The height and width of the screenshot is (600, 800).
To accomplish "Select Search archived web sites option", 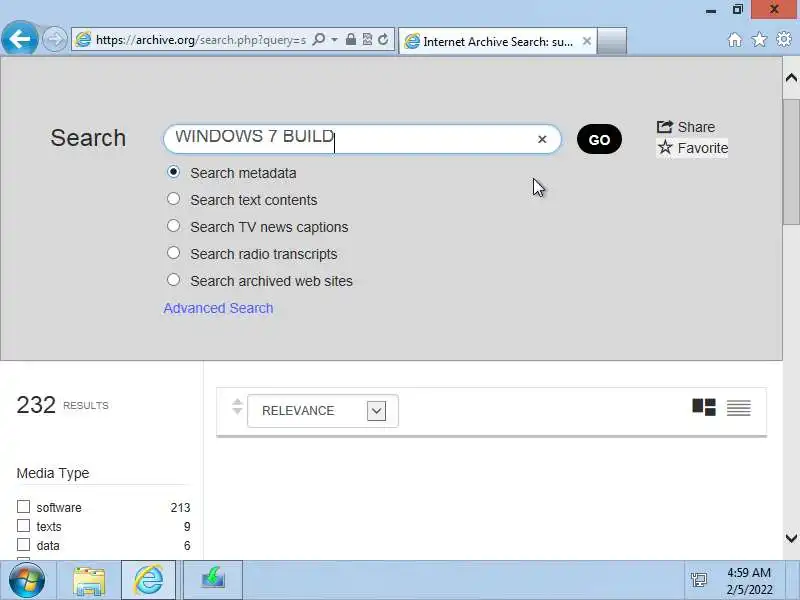I will (173, 280).
